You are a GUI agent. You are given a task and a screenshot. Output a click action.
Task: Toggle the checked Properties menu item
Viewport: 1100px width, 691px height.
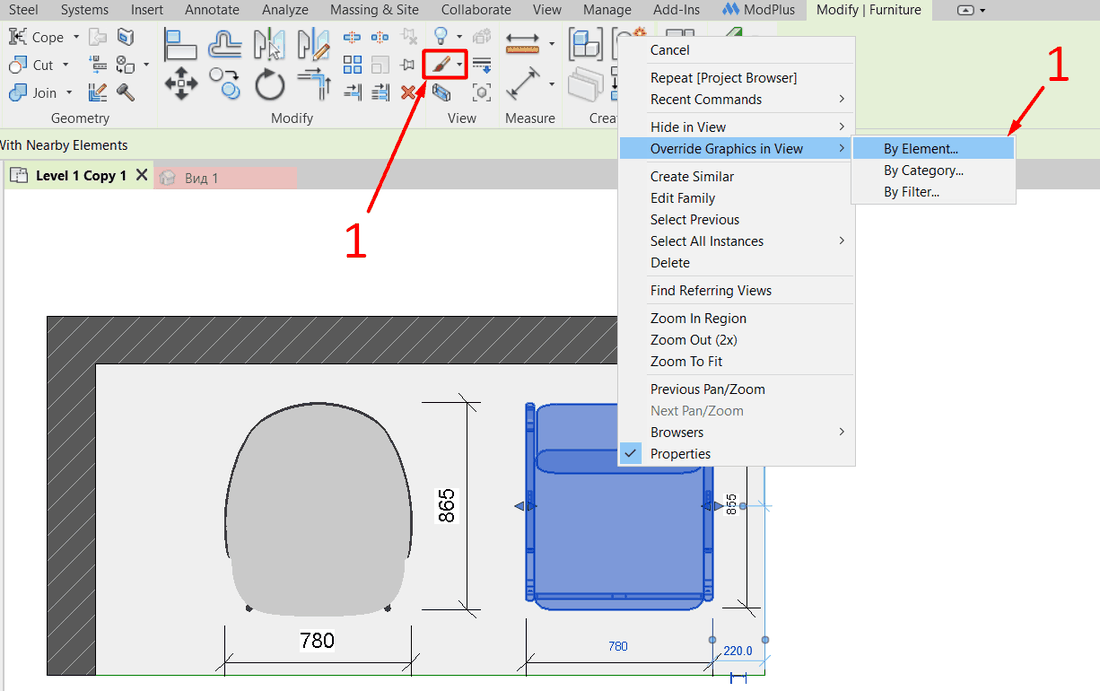737,454
